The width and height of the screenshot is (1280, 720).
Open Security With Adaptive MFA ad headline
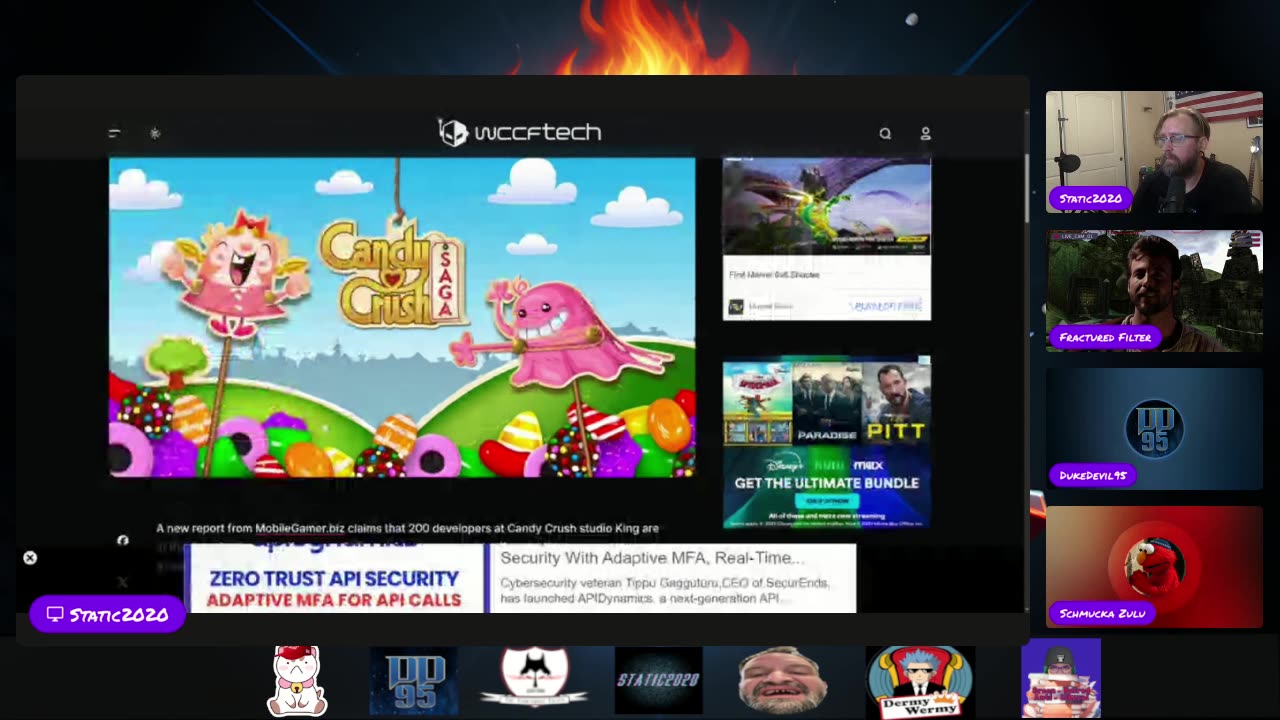click(x=651, y=558)
